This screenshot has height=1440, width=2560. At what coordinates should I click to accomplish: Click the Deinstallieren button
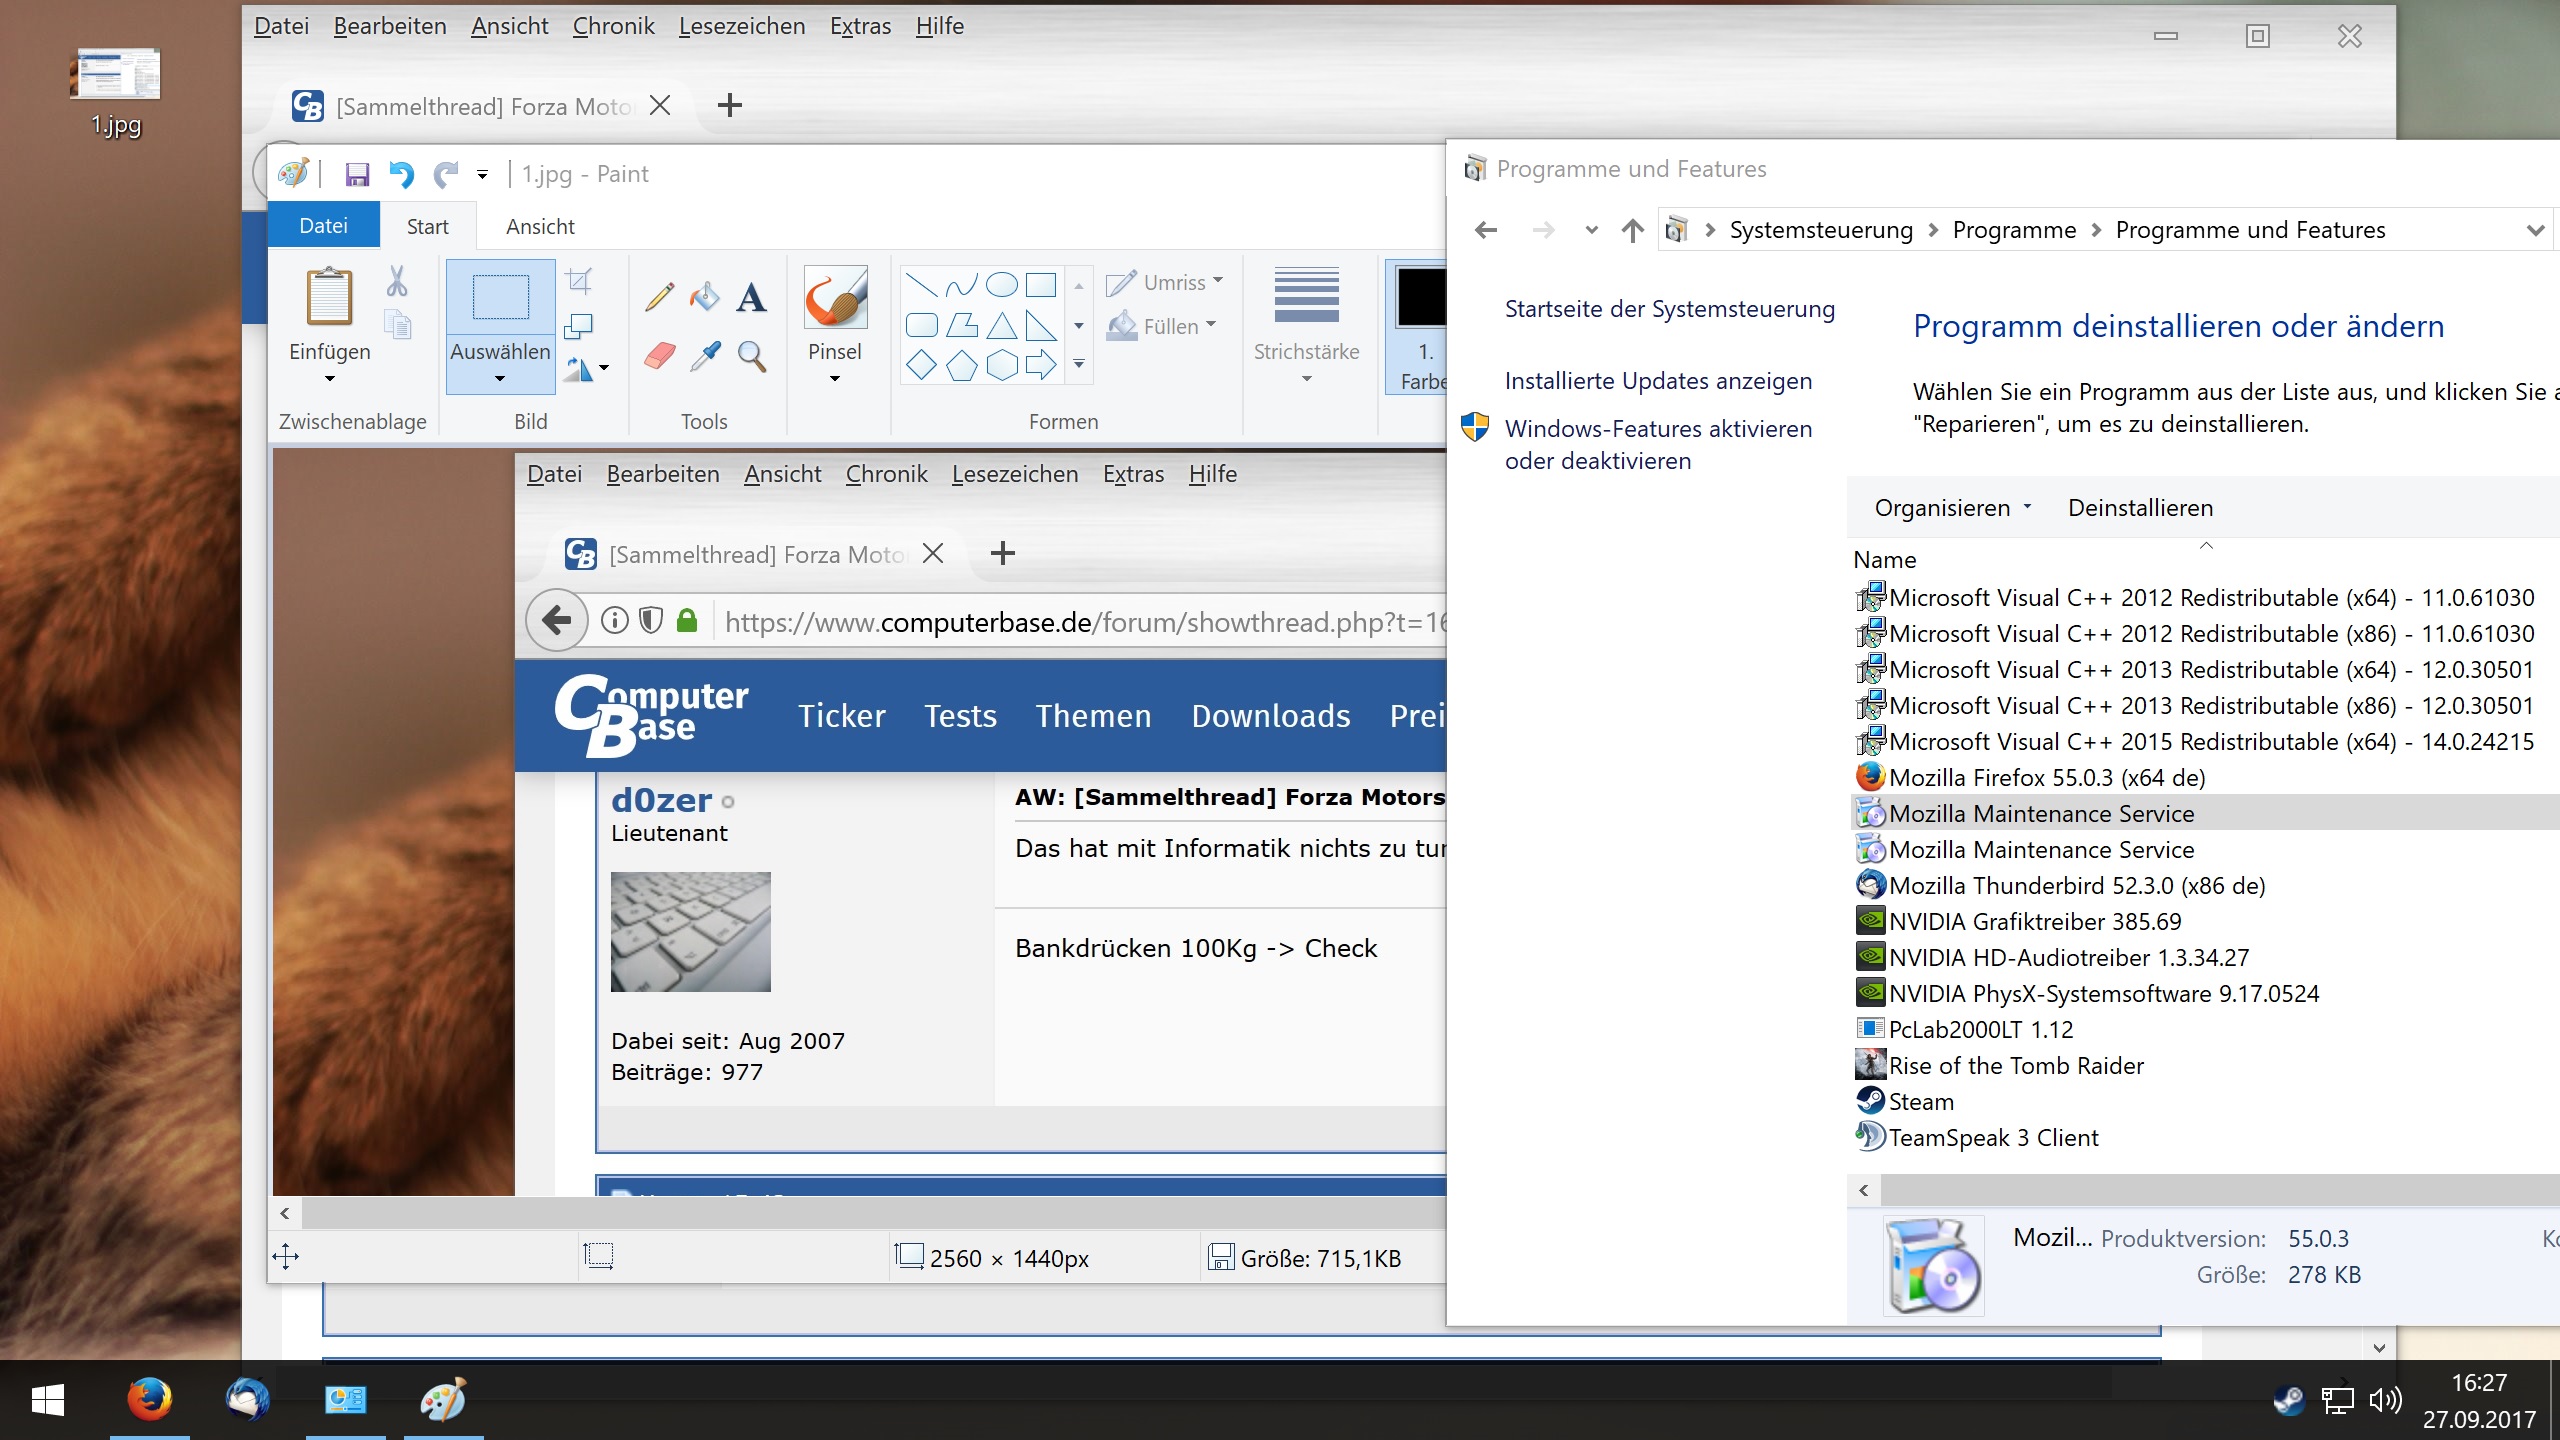tap(2140, 508)
